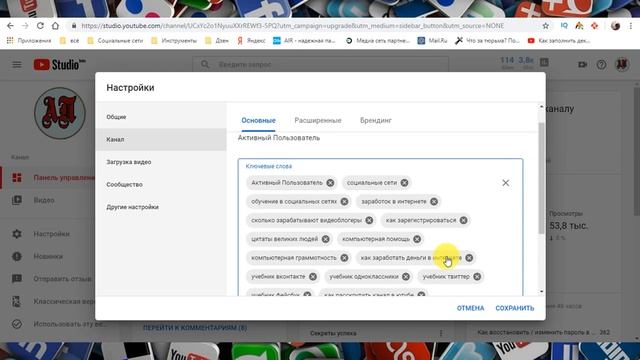Switch to the Брендинг tab
The height and width of the screenshot is (360, 640).
click(x=376, y=120)
